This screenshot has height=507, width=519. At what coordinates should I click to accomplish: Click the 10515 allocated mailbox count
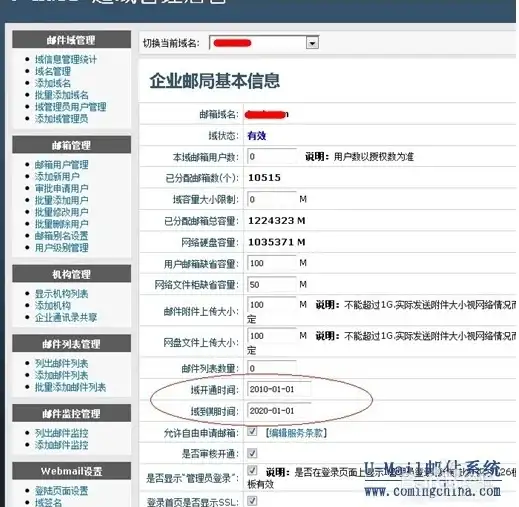[264, 178]
